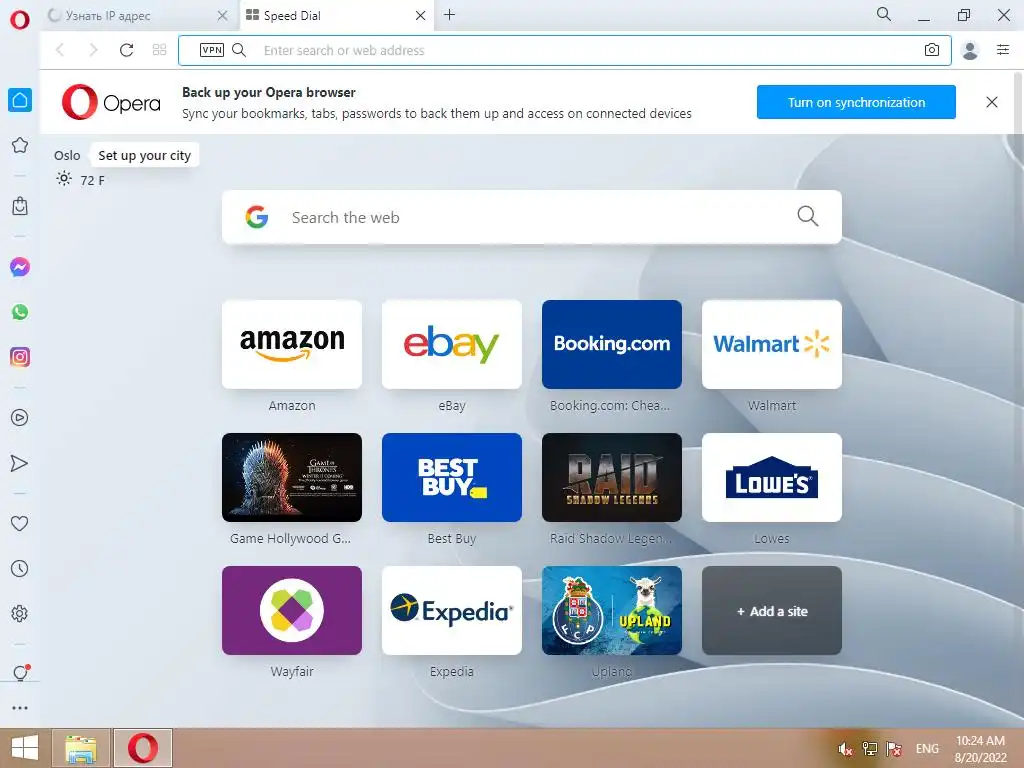Open sidebar setup three dots
The image size is (1024, 768).
tap(20, 708)
